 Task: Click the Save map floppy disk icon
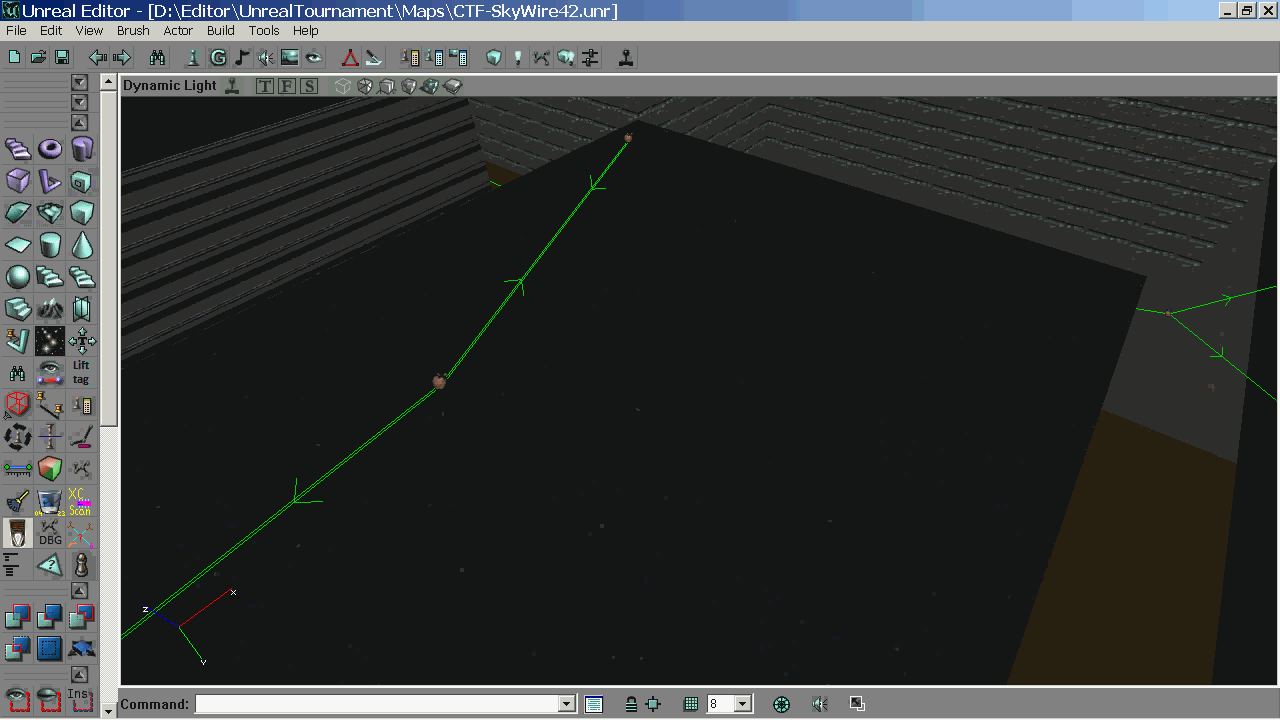coord(62,58)
